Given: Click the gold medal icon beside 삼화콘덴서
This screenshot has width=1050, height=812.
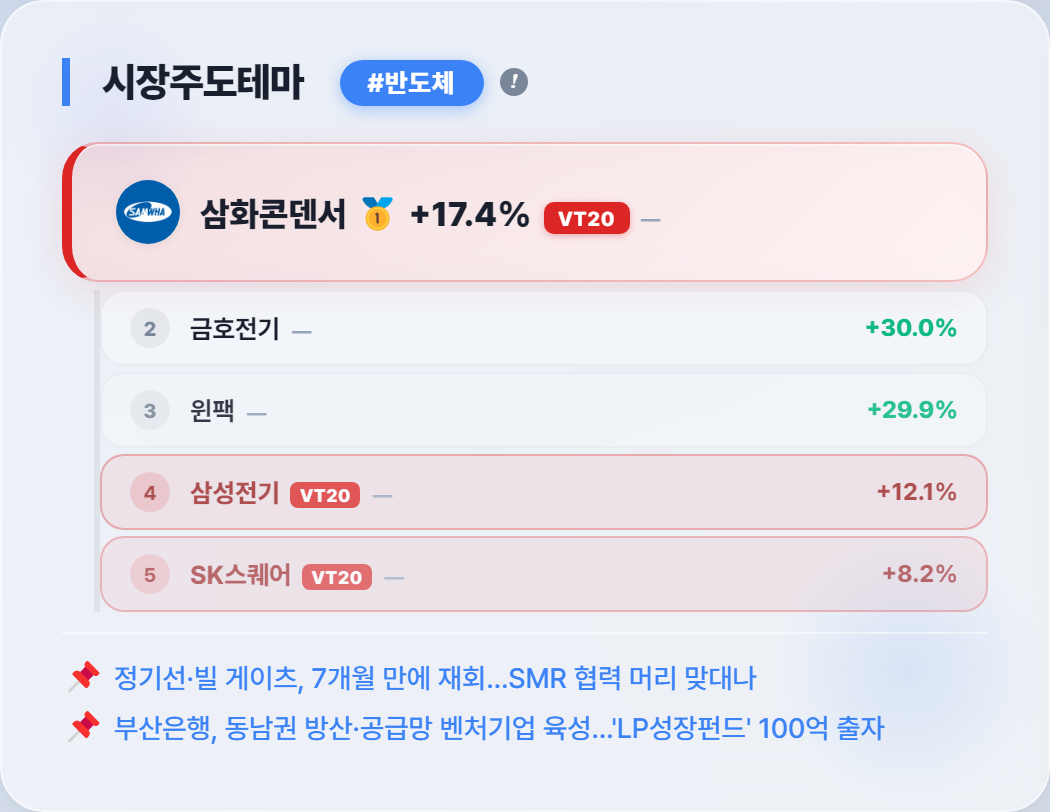Looking at the screenshot, I should [377, 214].
